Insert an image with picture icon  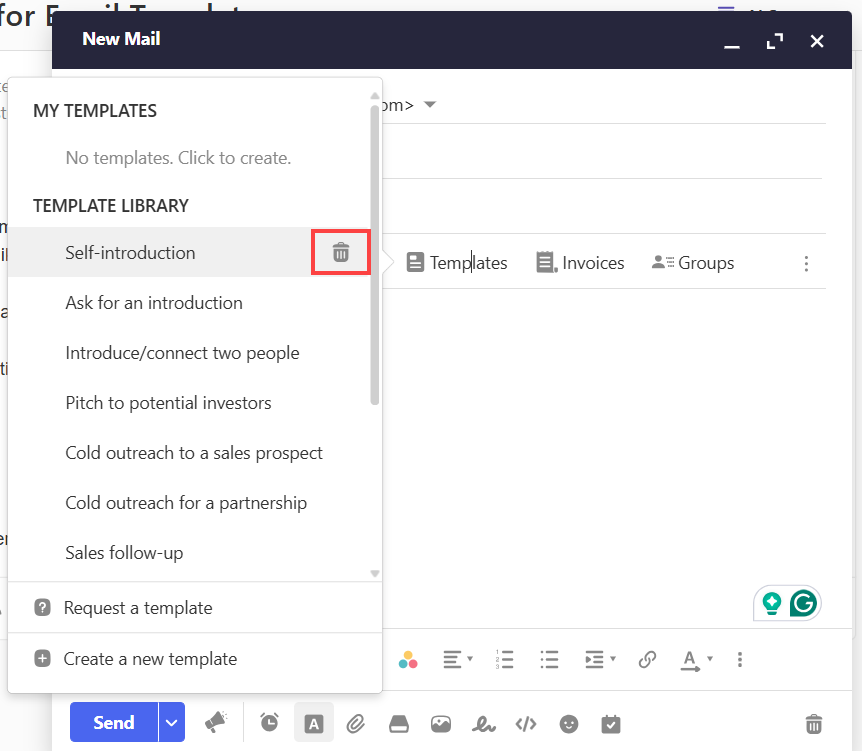[441, 724]
